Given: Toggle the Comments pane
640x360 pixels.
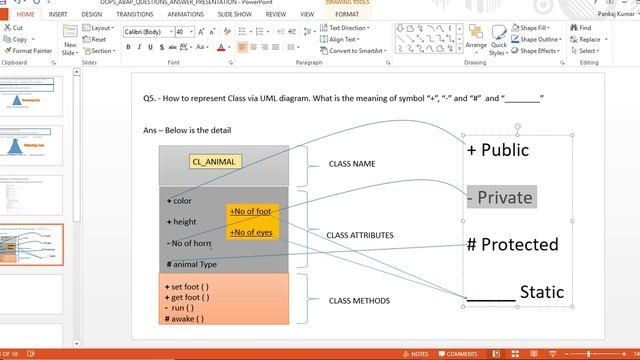Looking at the screenshot, I should (458, 354).
